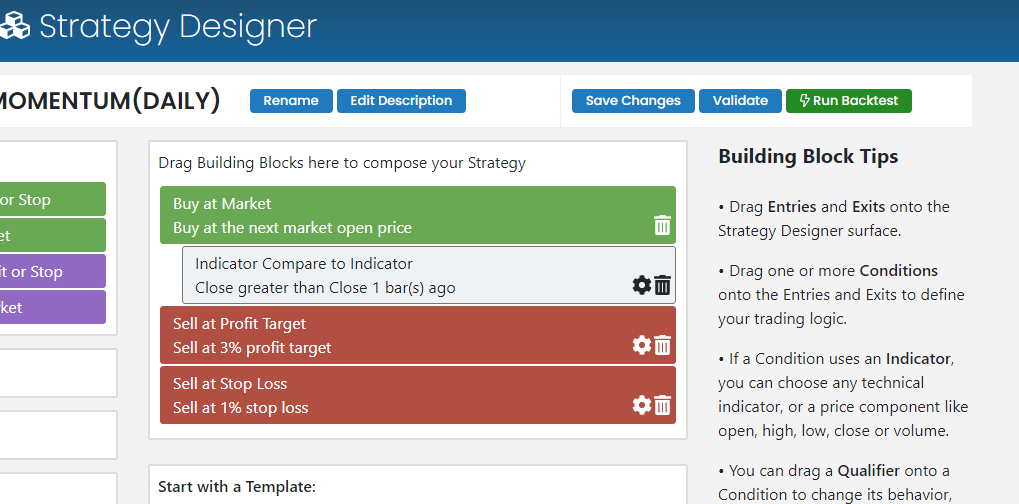Delete the Sell at Stop Loss block
Image resolution: width=1019 pixels, height=504 pixels.
click(662, 406)
